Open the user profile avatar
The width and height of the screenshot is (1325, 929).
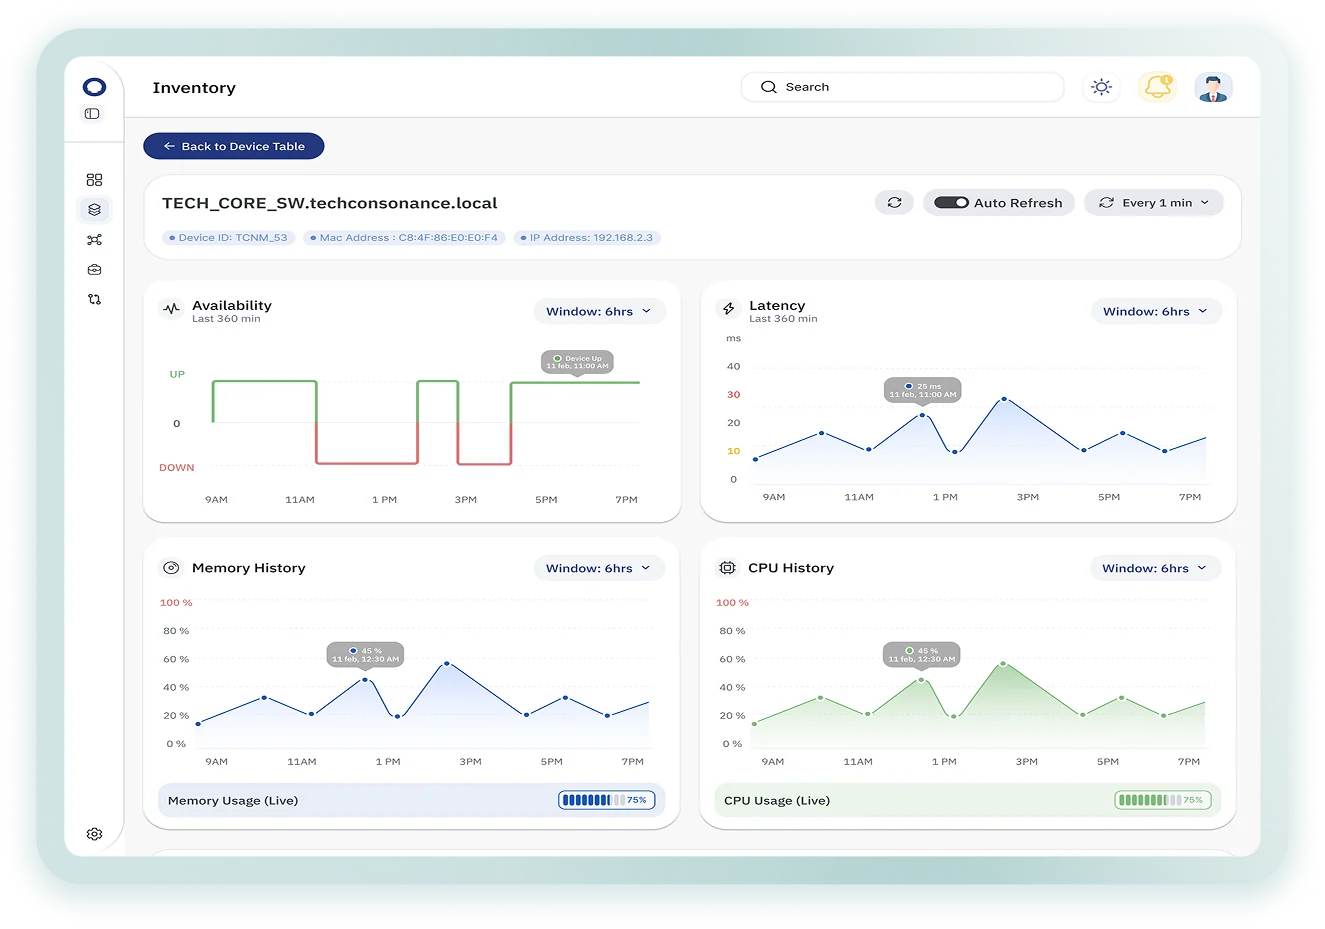point(1213,87)
